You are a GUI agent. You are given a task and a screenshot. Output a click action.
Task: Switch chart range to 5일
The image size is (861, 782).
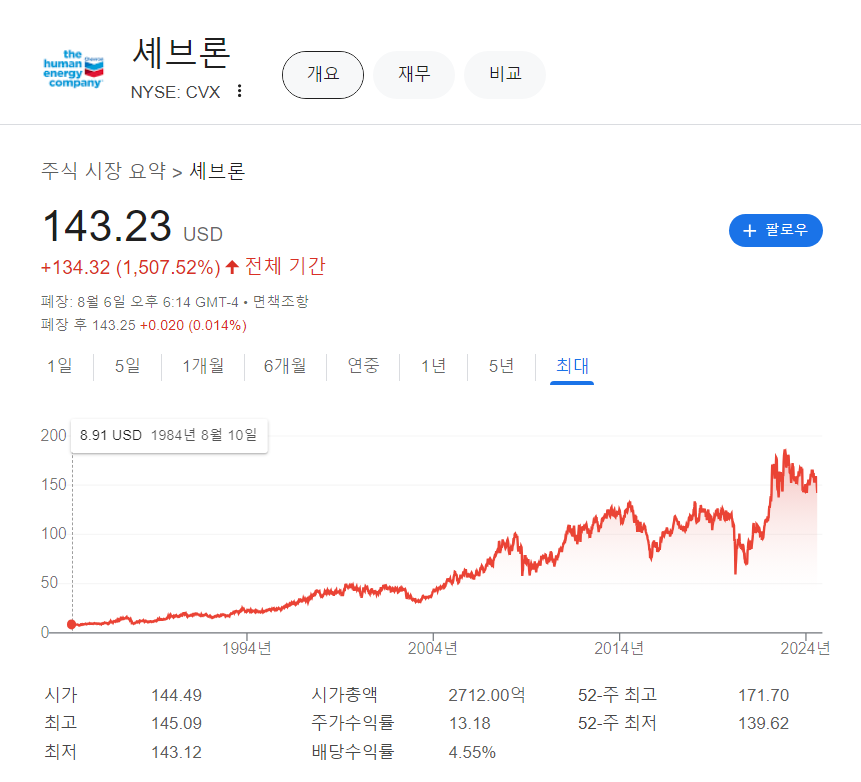pyautogui.click(x=127, y=366)
